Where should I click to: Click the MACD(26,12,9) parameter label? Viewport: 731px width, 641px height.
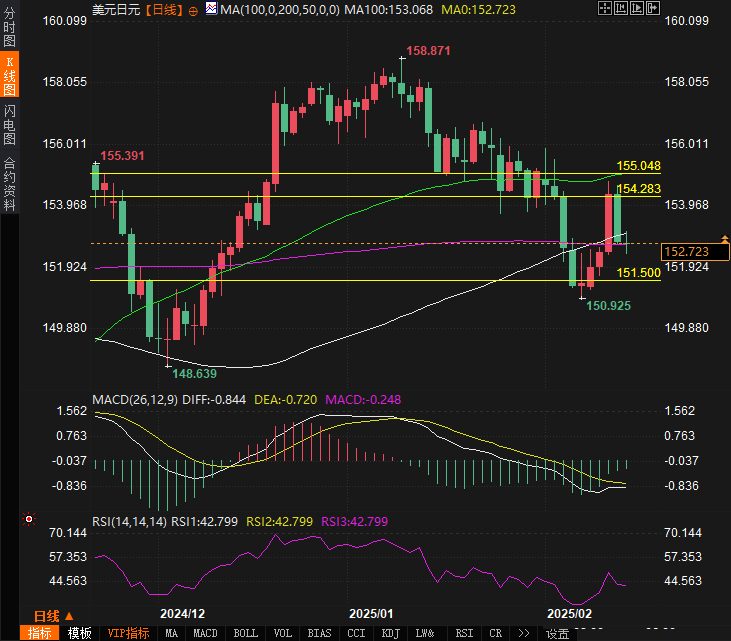click(135, 400)
